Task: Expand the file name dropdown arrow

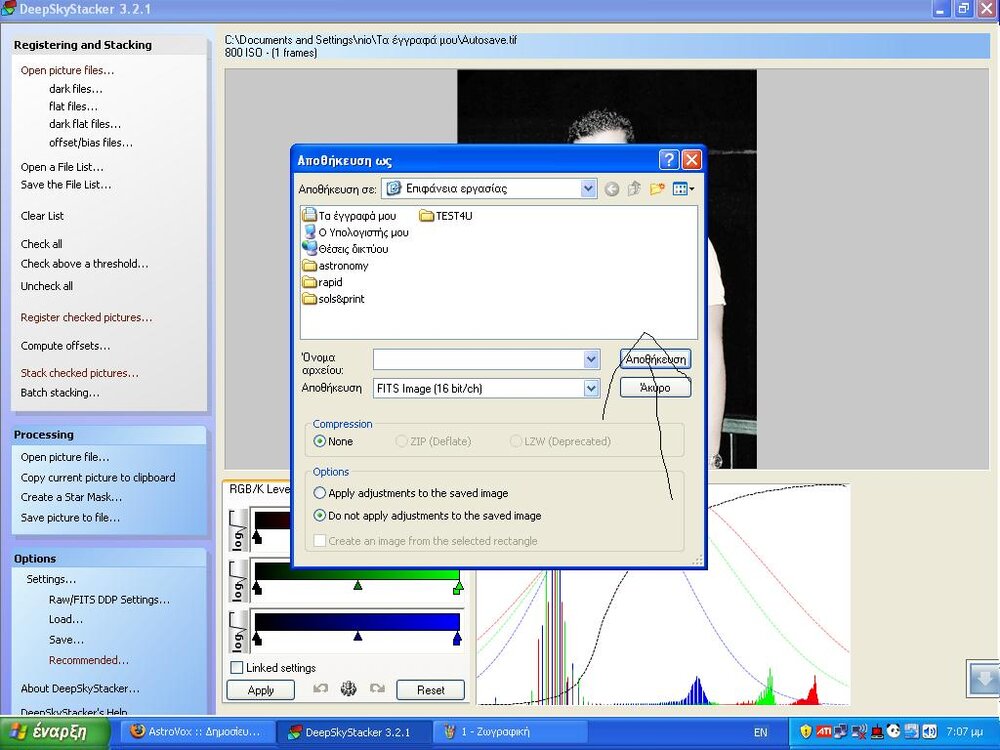Action: (591, 359)
